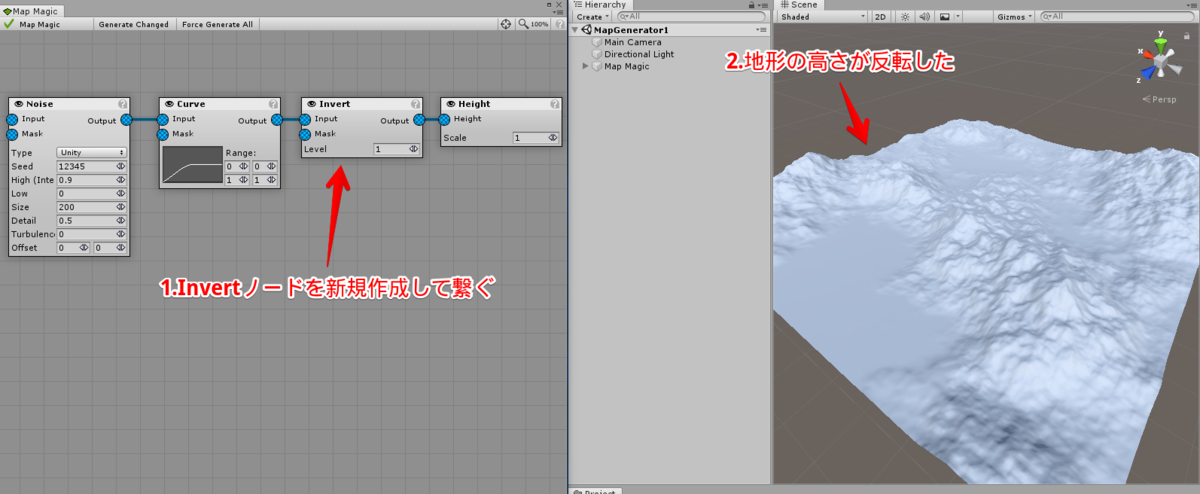Open the Shaded draw mode dropdown
This screenshot has height=494, width=1200.
(823, 17)
